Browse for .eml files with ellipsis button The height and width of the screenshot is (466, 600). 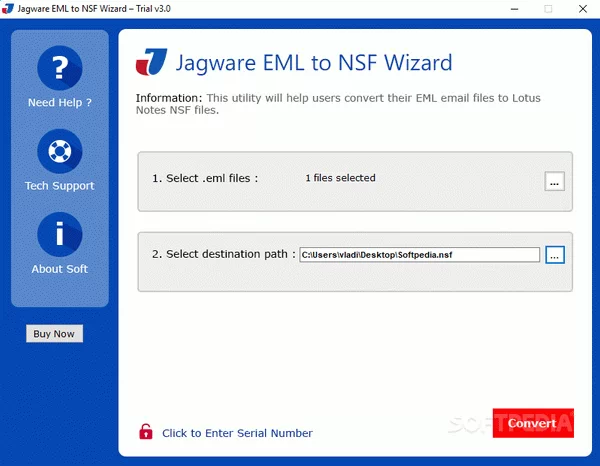tap(554, 181)
